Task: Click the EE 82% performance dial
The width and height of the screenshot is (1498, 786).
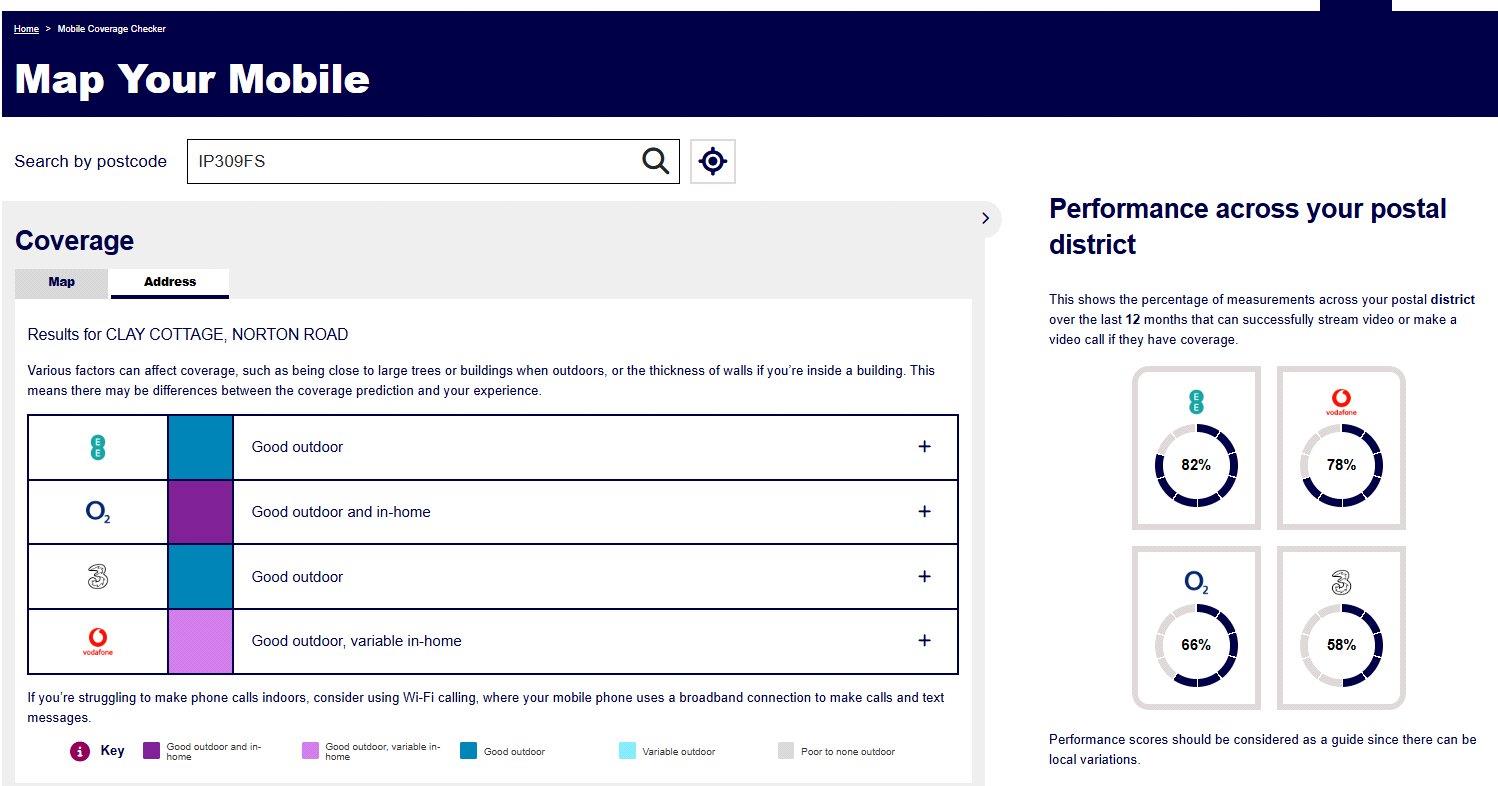Action: click(x=1196, y=465)
